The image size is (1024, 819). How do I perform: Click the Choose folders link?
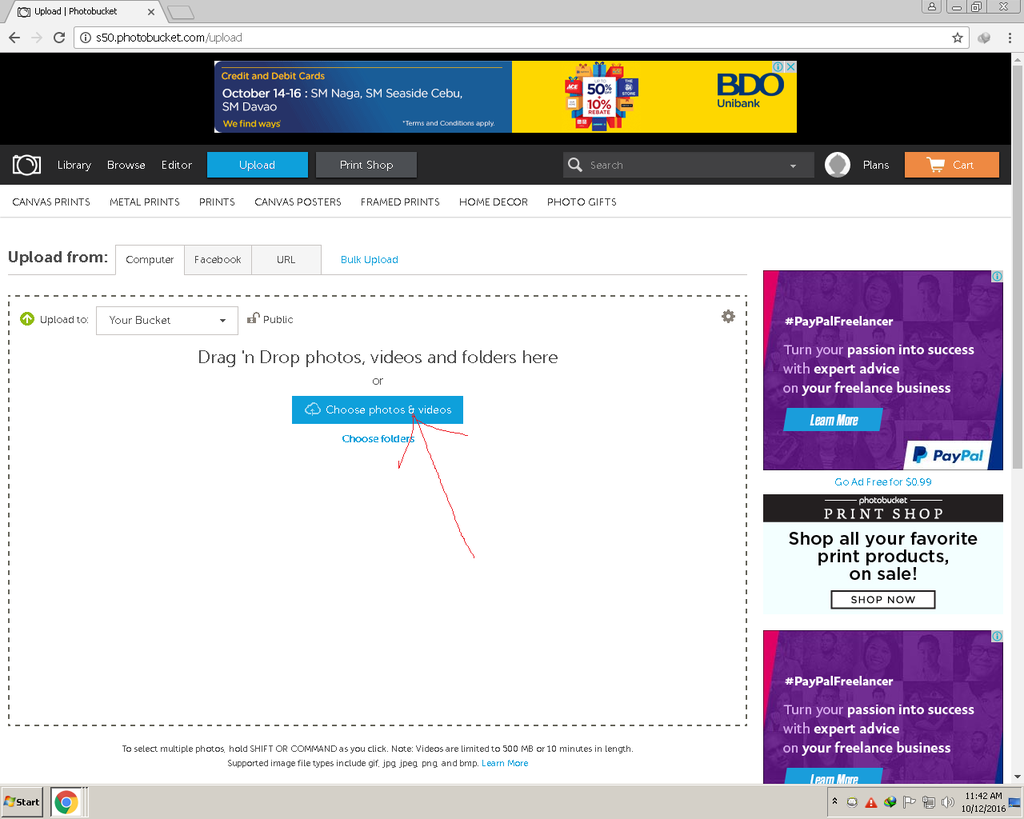tap(377, 439)
